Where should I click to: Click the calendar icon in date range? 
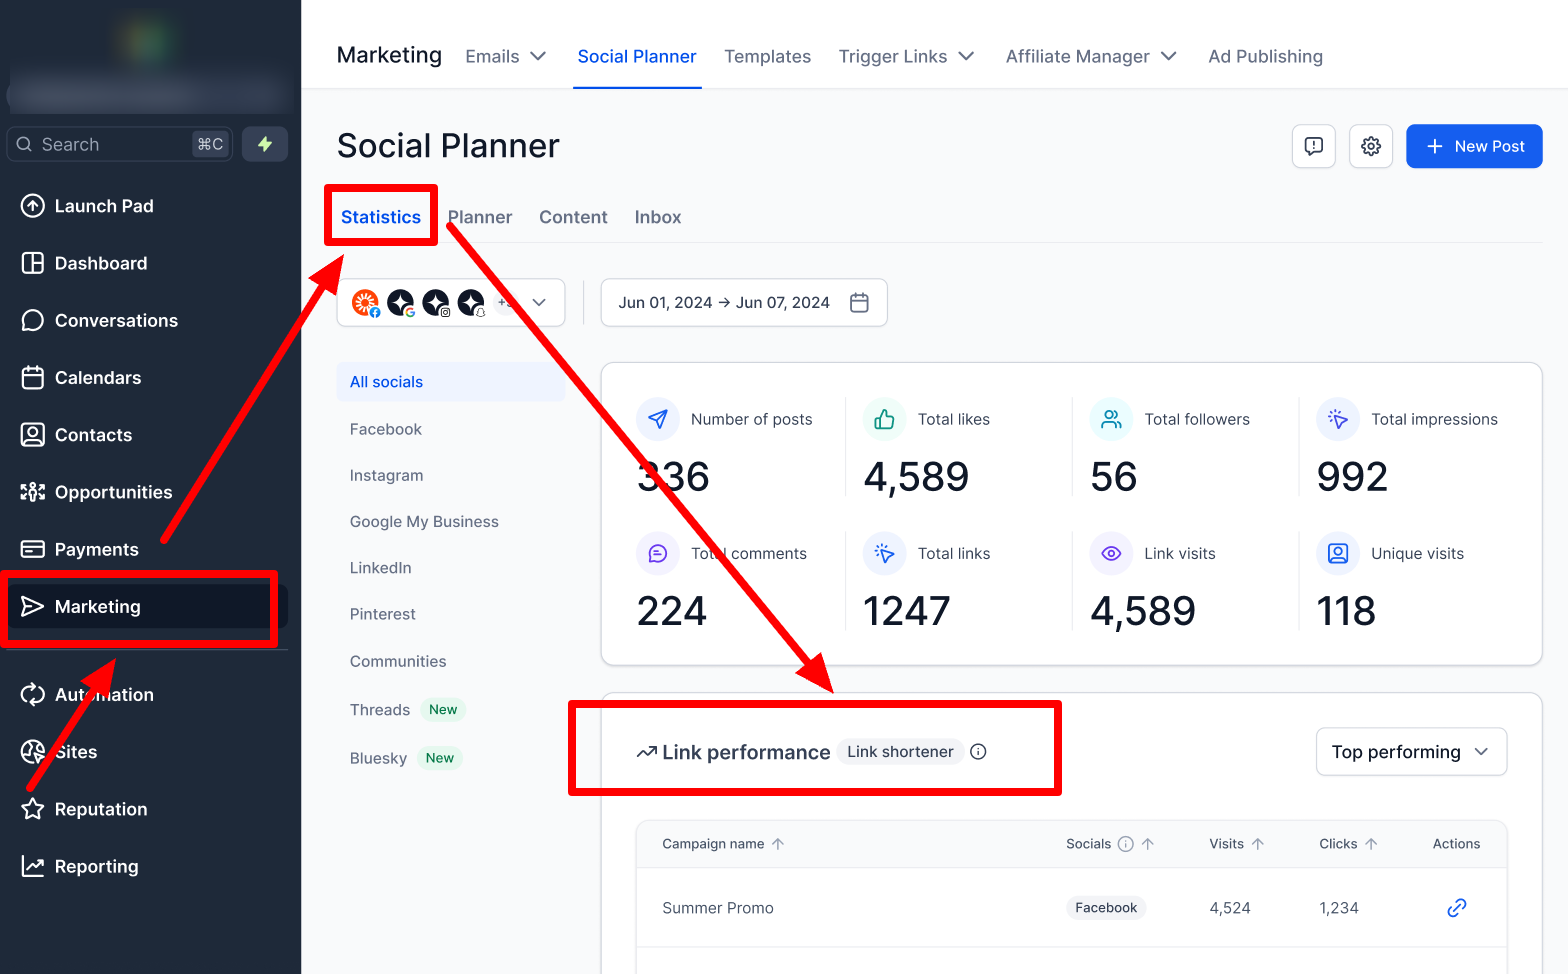(858, 302)
